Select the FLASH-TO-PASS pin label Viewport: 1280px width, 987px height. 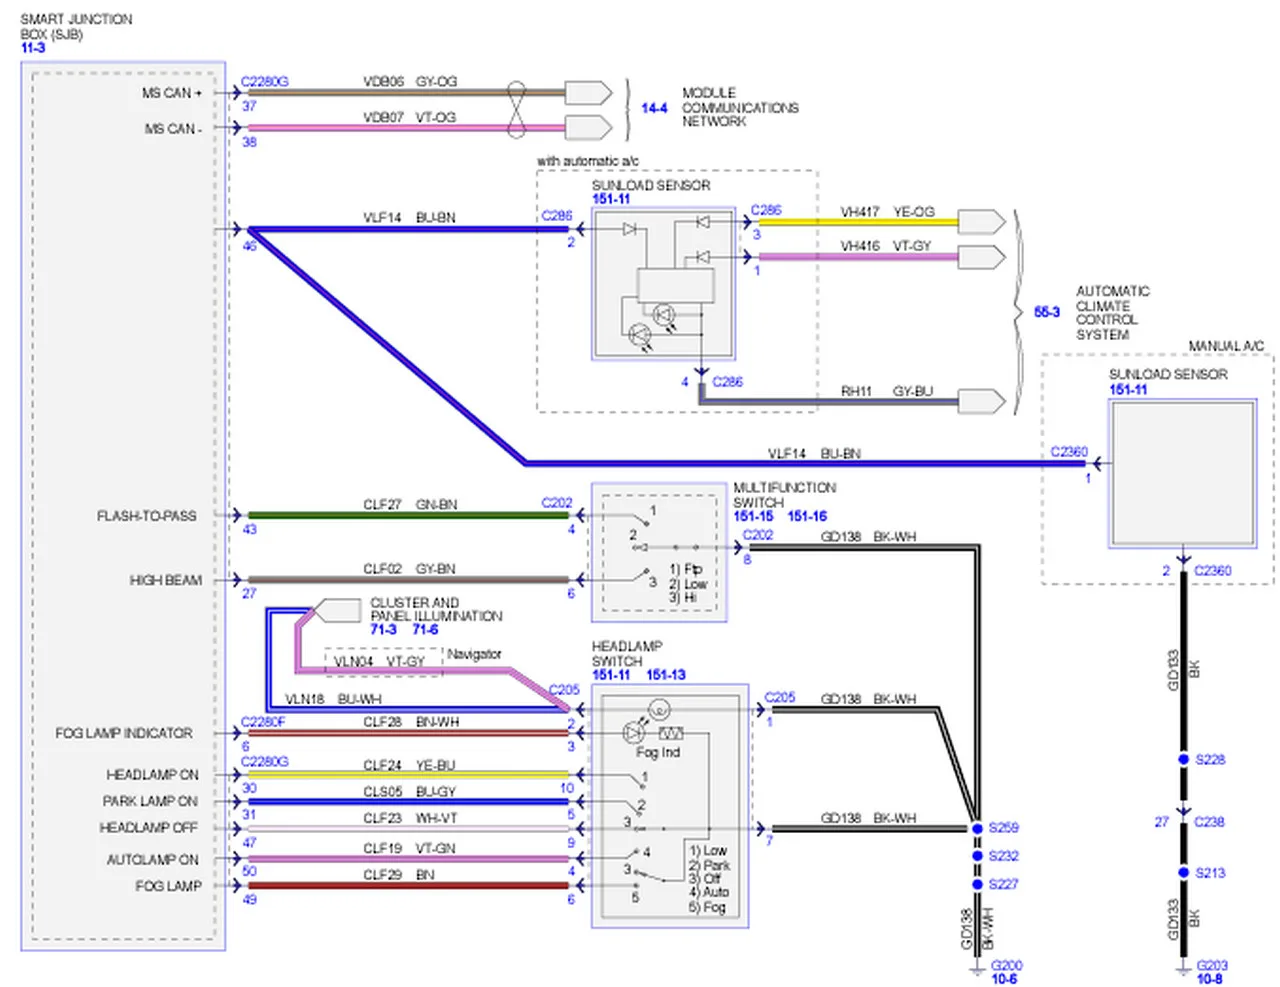click(147, 516)
